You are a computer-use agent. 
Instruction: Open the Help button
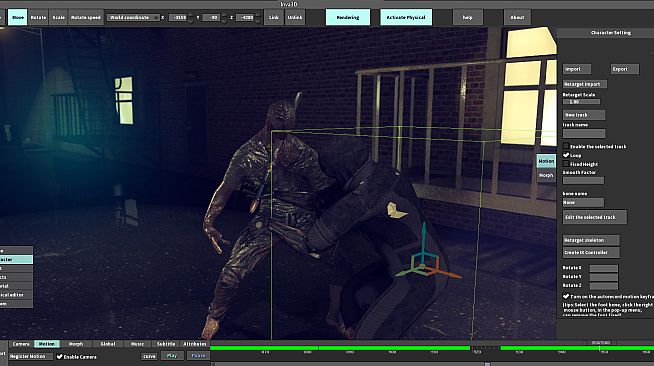pos(468,18)
